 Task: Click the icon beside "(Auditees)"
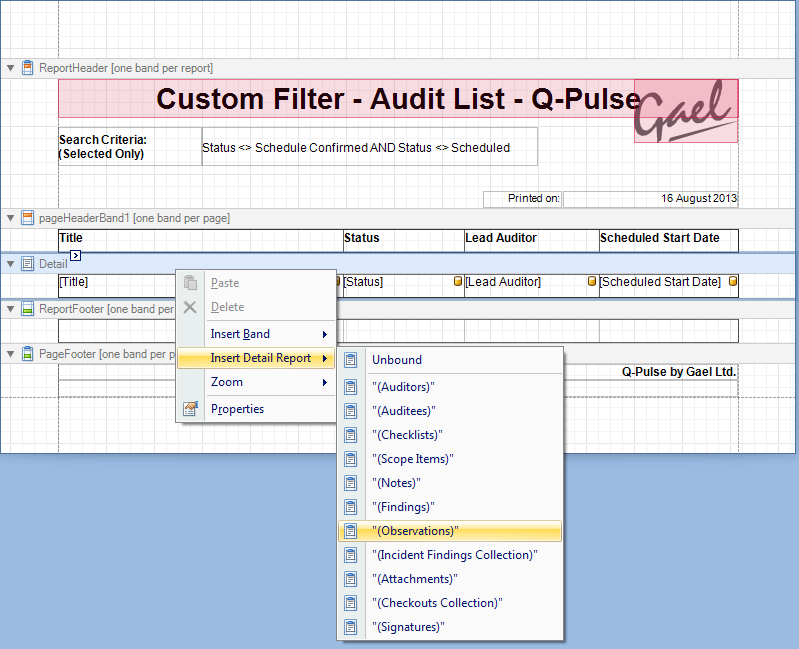[351, 411]
